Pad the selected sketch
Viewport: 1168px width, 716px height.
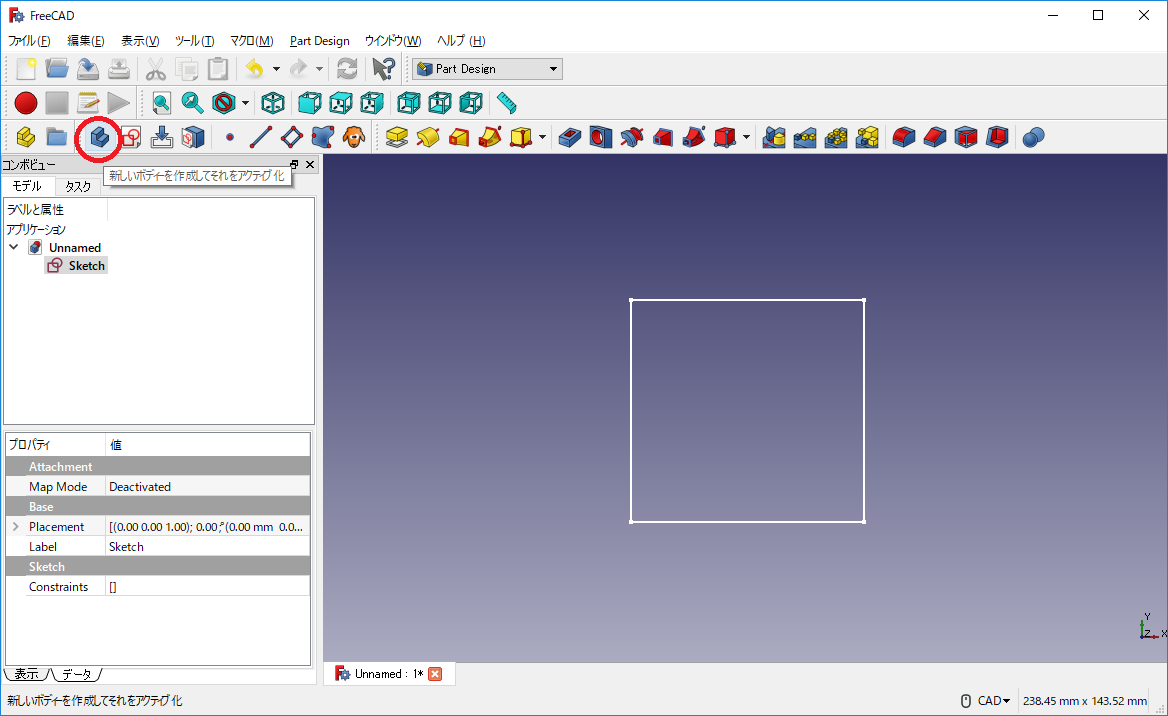pos(397,137)
